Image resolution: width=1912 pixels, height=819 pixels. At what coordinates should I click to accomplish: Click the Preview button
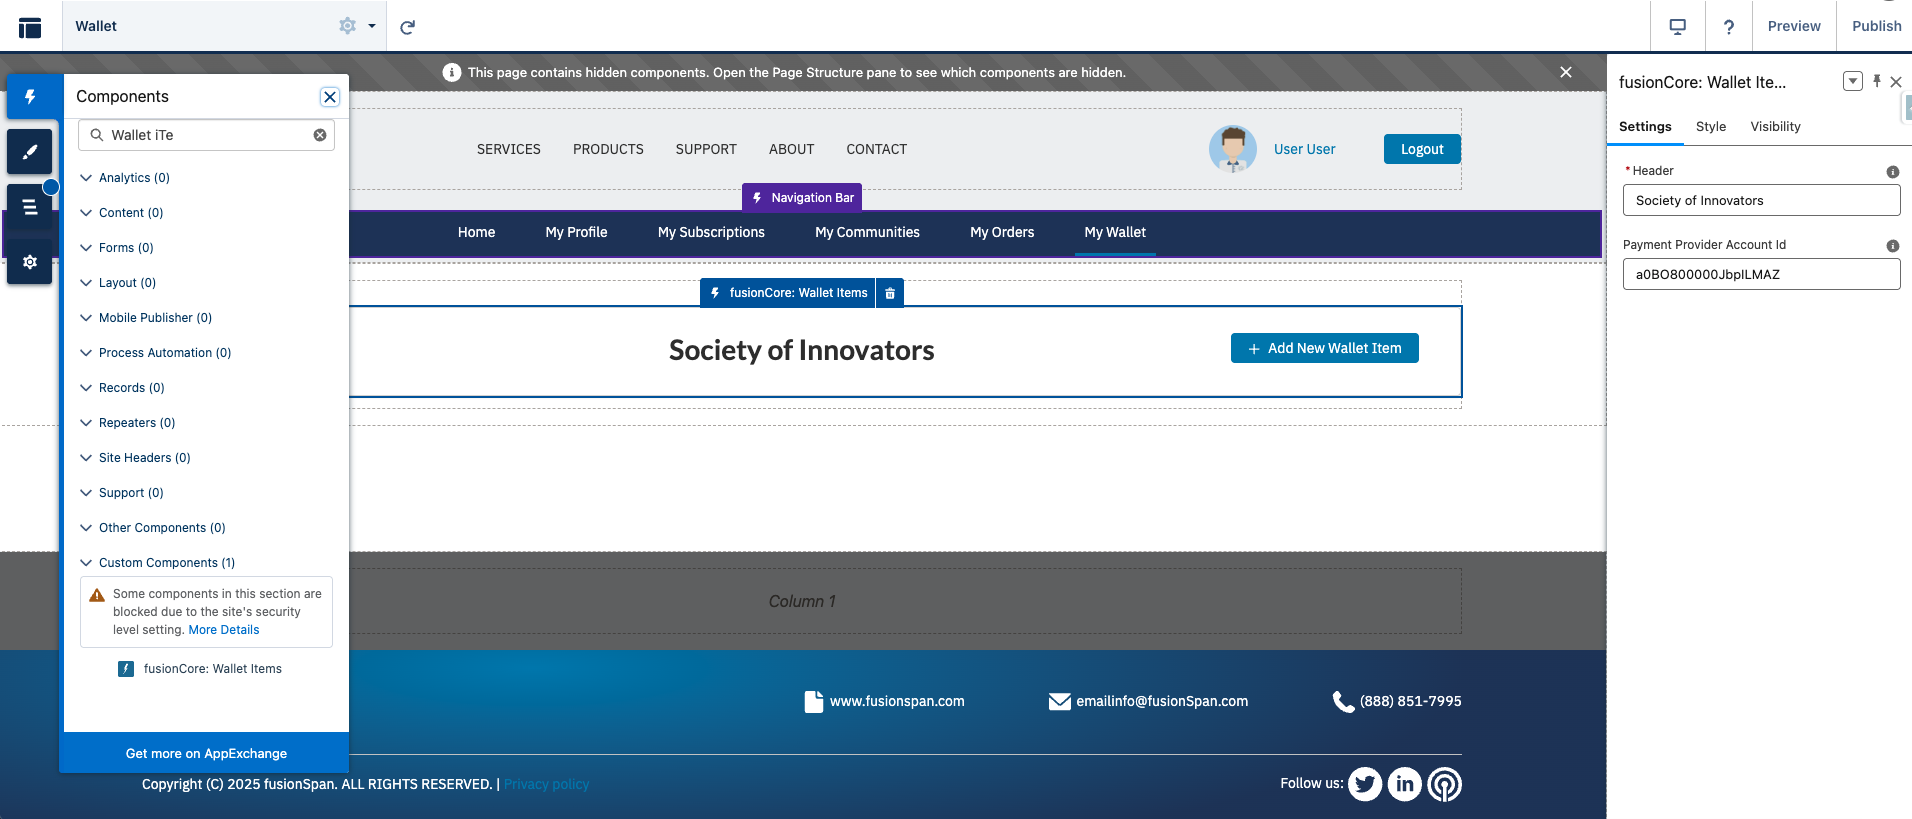(x=1794, y=26)
